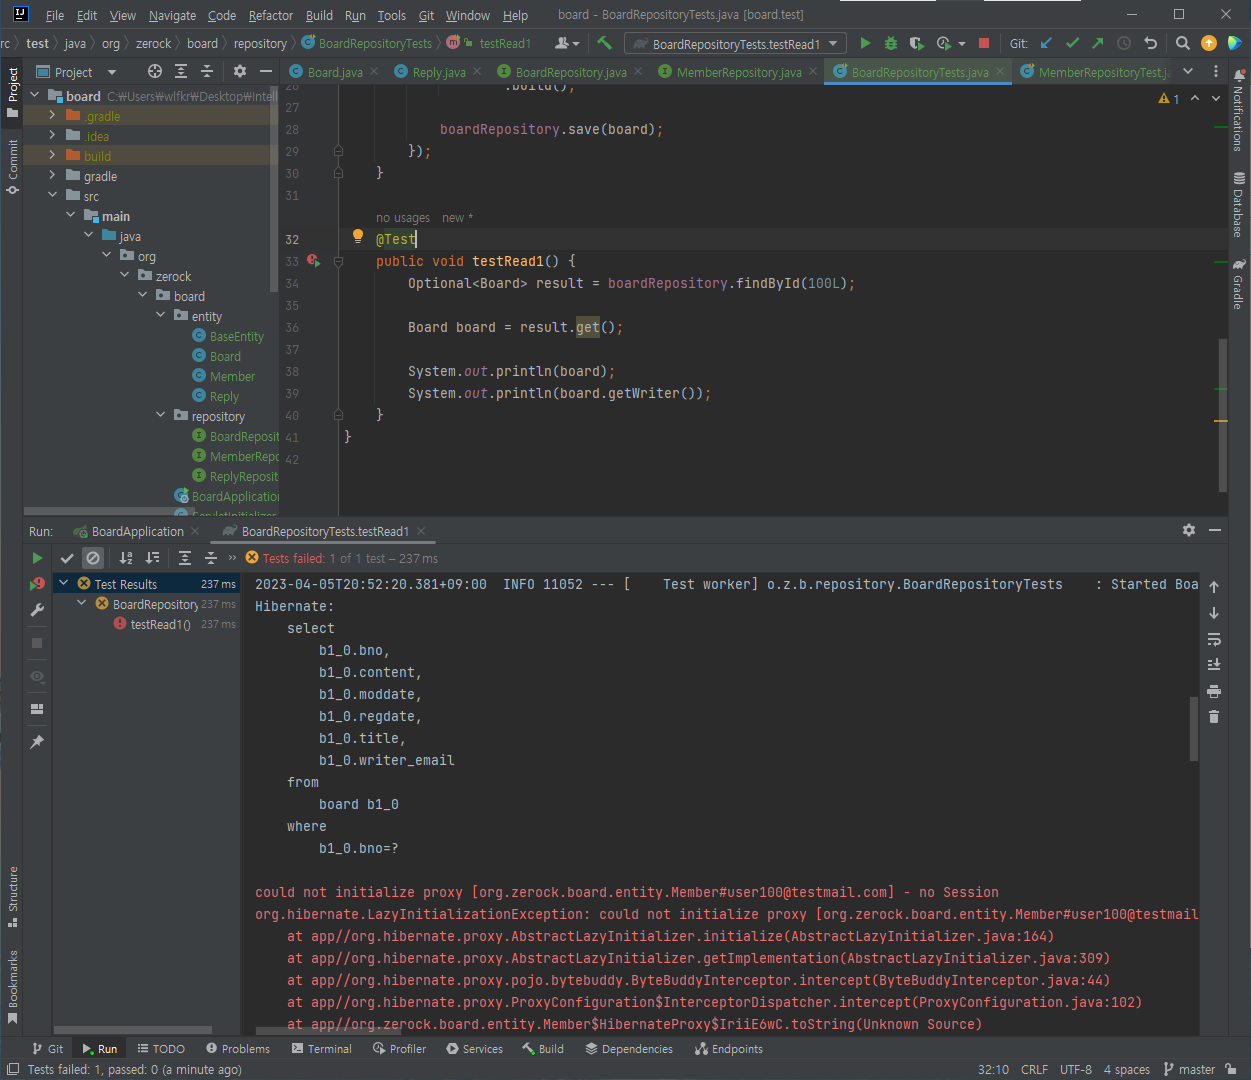Click master branch in status bar

pos(1189,1069)
